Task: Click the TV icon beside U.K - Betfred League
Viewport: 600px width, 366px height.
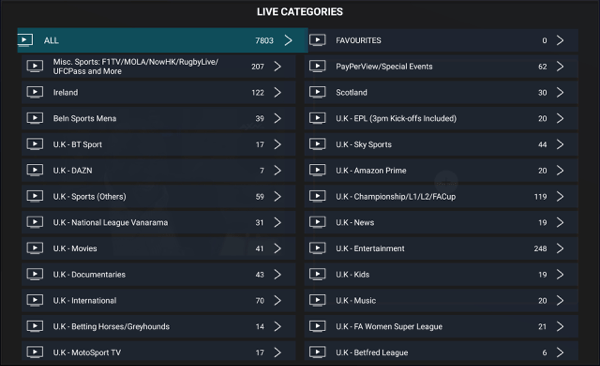Action: 318,352
